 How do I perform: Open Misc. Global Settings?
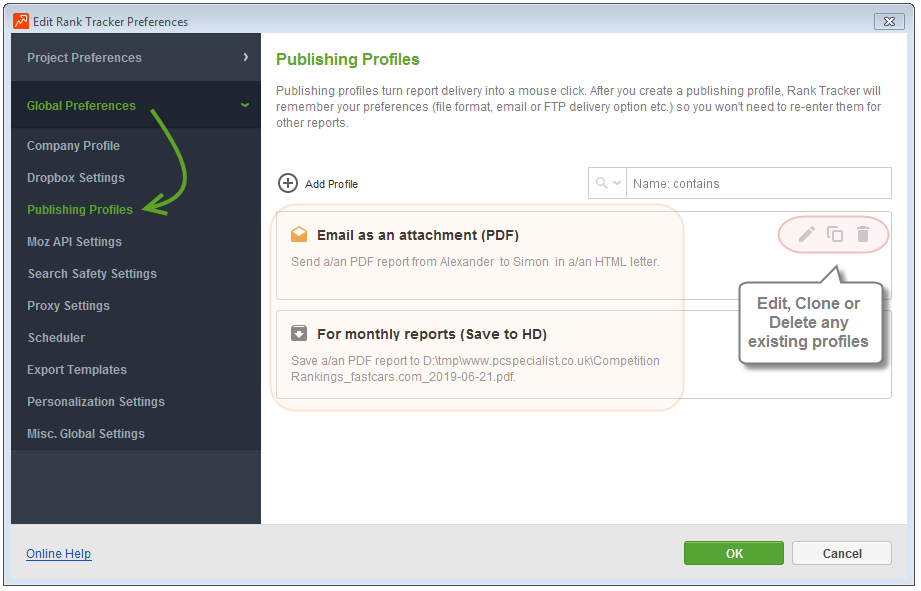point(86,434)
